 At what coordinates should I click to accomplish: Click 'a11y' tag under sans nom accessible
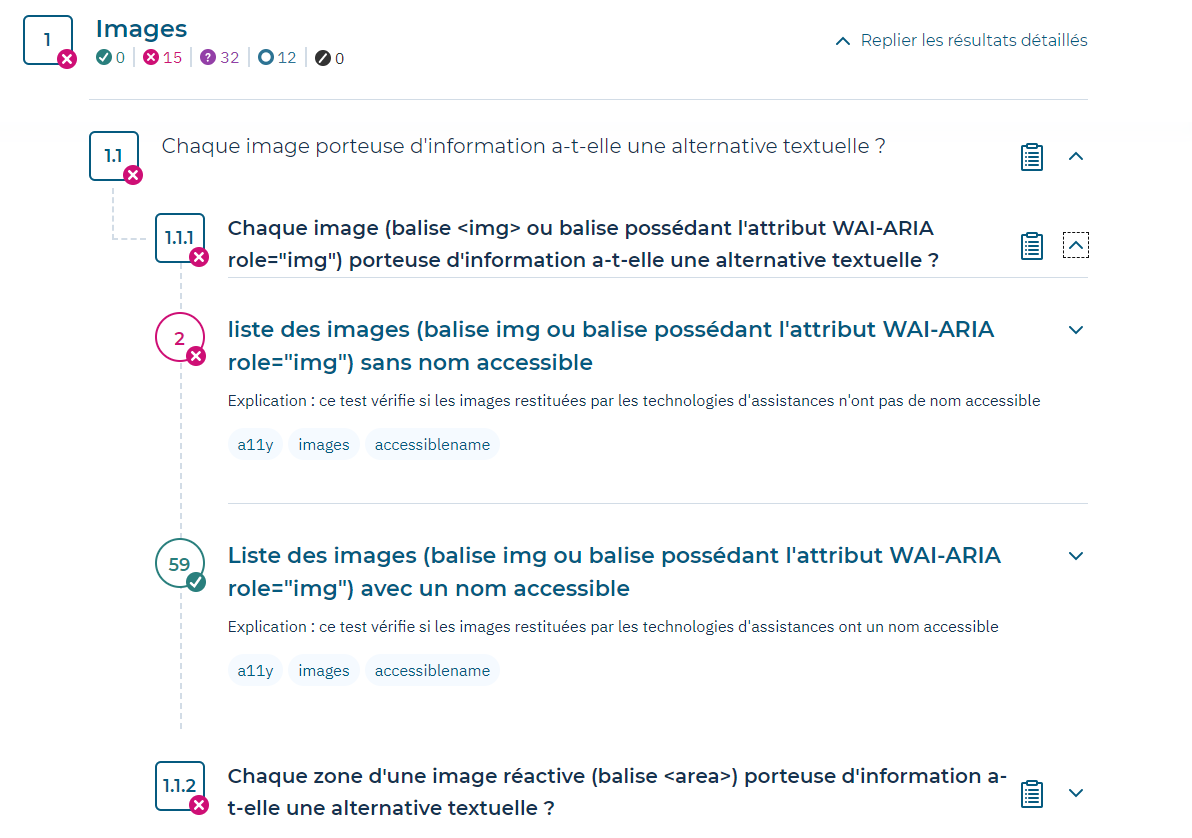pyautogui.click(x=255, y=445)
